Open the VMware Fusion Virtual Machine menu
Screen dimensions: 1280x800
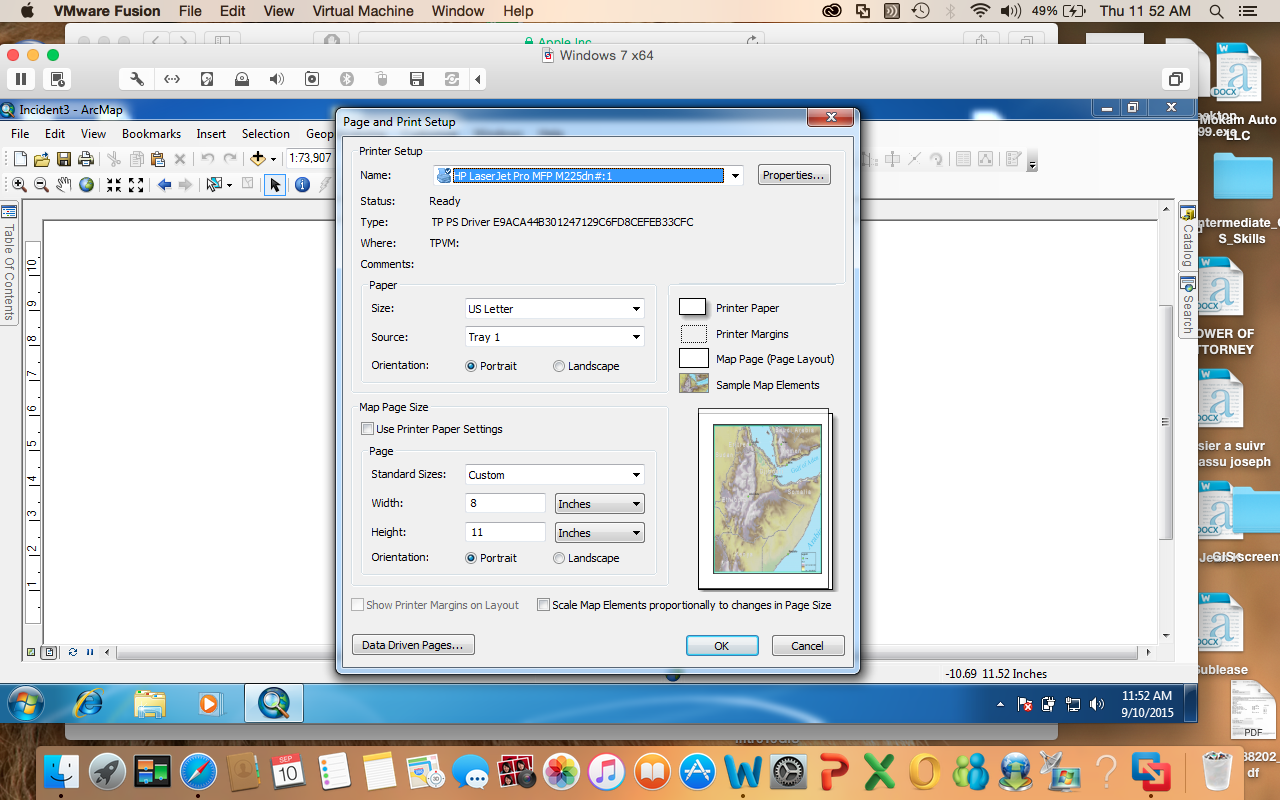pyautogui.click(x=362, y=11)
